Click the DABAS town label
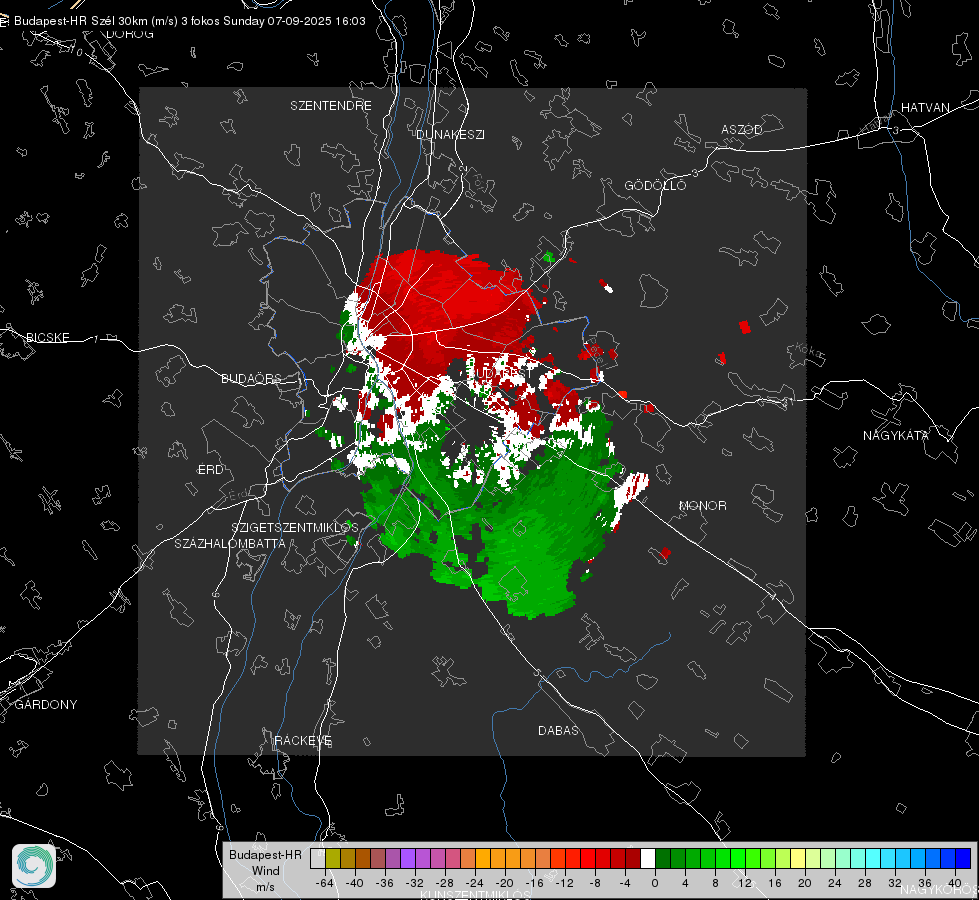The width and height of the screenshot is (979, 900). pos(558,730)
